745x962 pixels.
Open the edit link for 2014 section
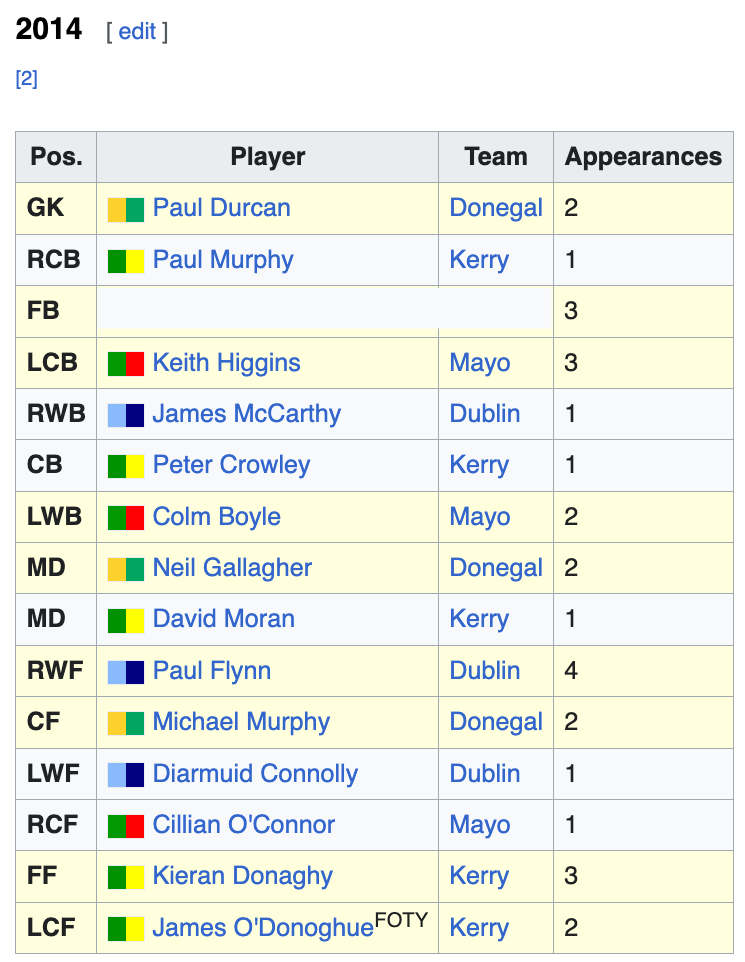pos(137,31)
